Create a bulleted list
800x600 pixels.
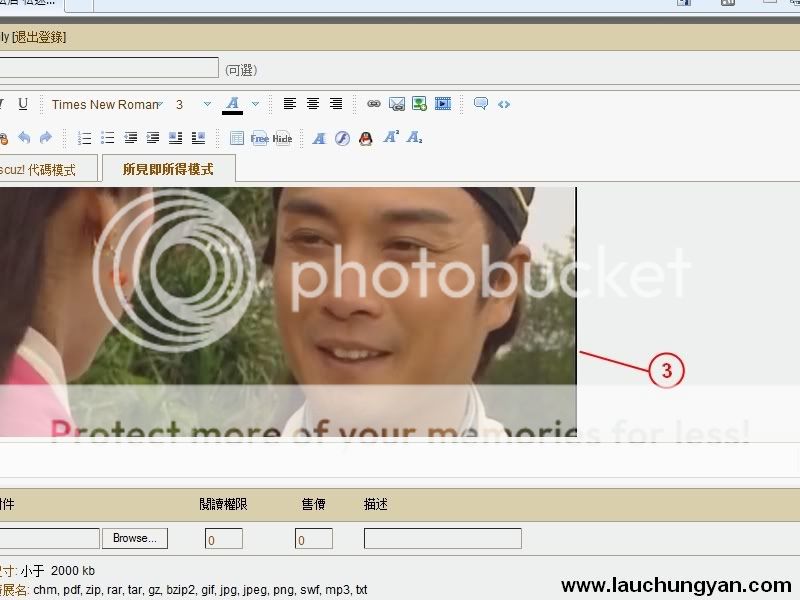point(107,138)
